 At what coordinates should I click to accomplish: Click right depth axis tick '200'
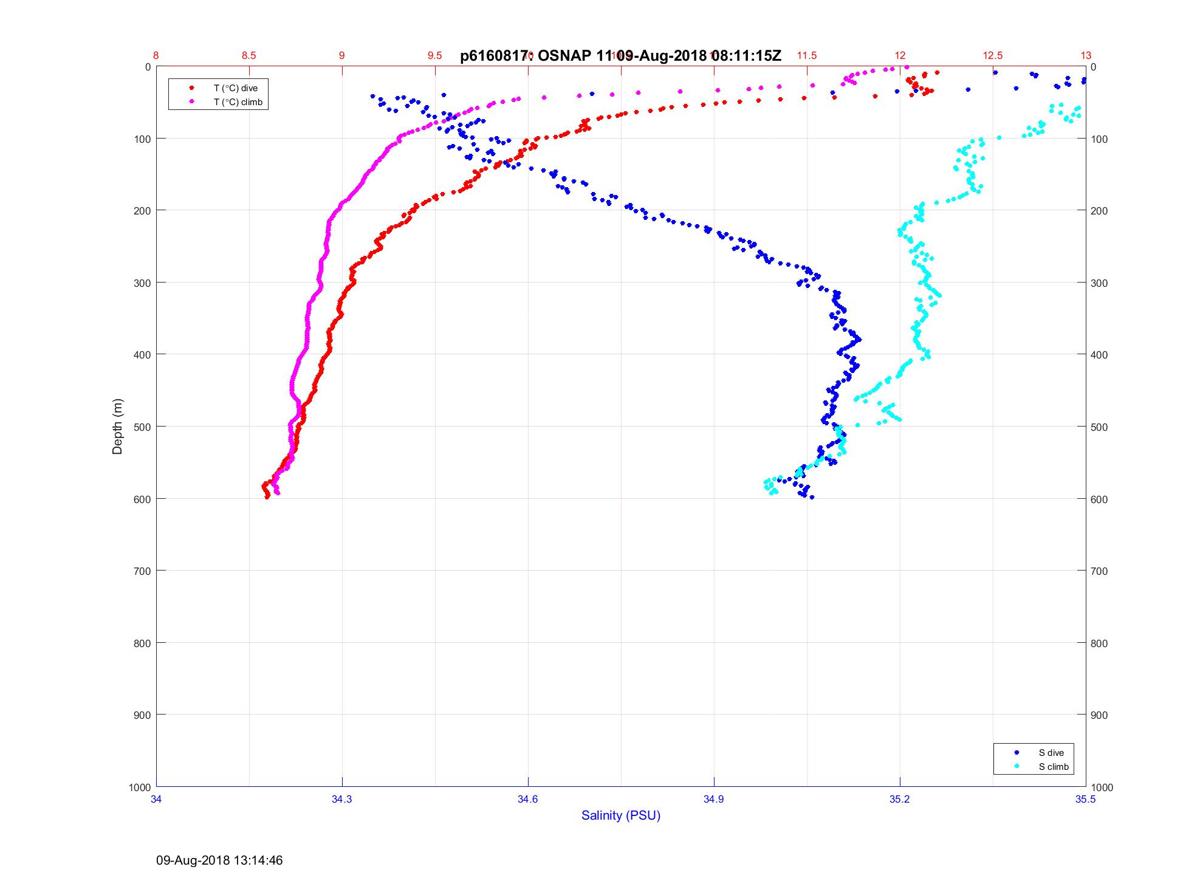click(1099, 211)
